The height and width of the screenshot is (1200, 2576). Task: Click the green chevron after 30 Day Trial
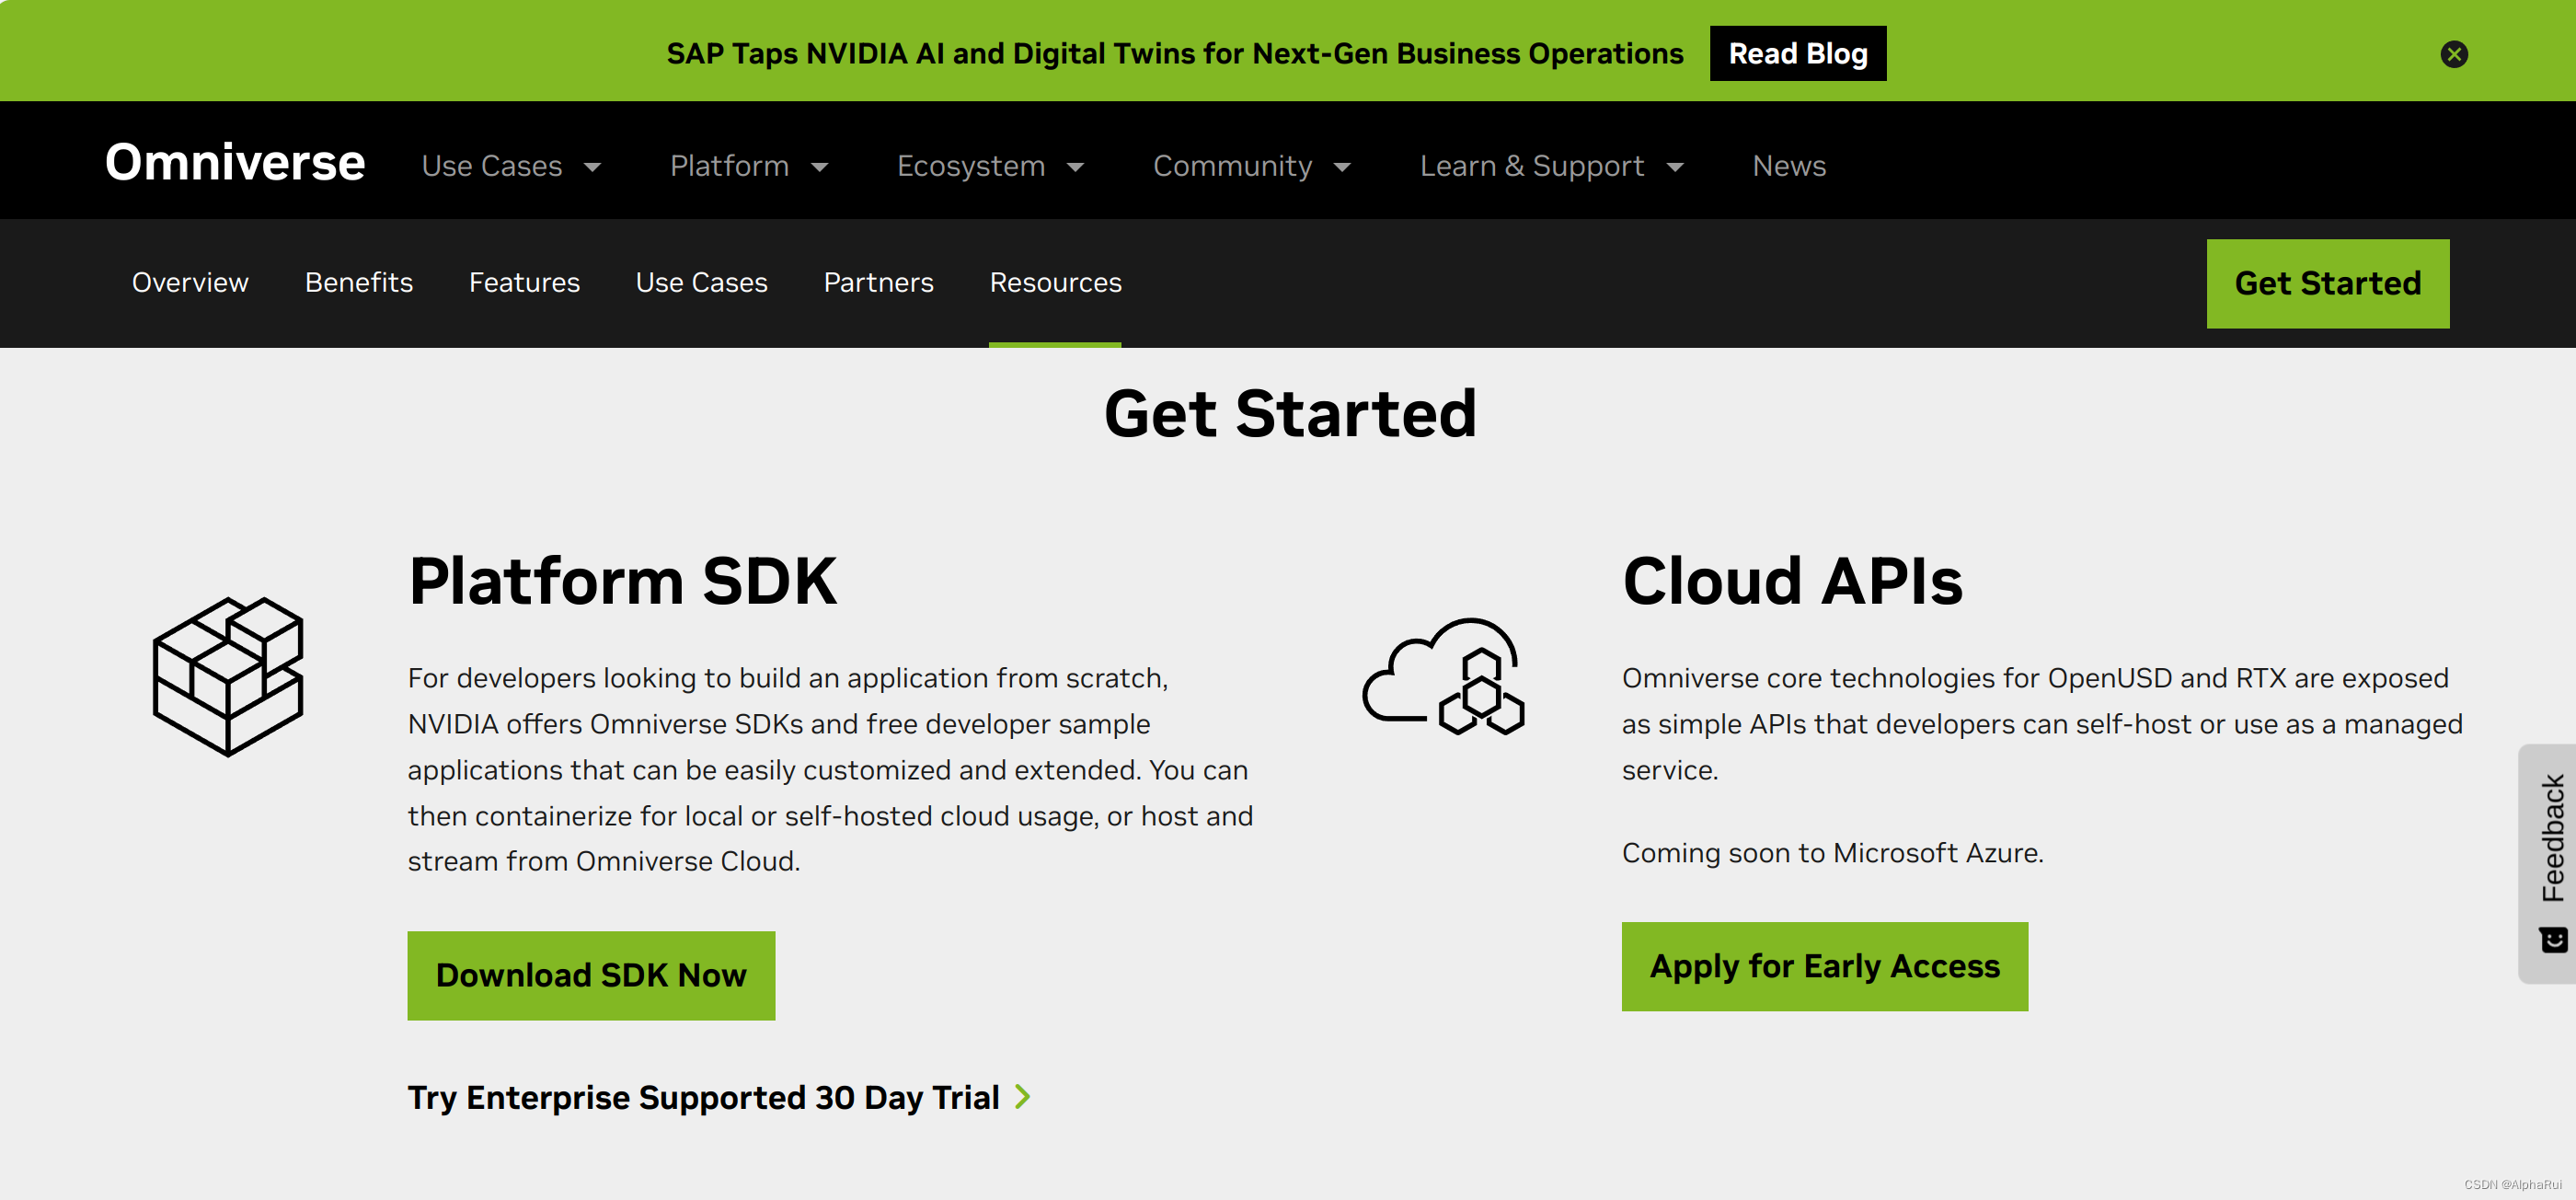point(1022,1097)
